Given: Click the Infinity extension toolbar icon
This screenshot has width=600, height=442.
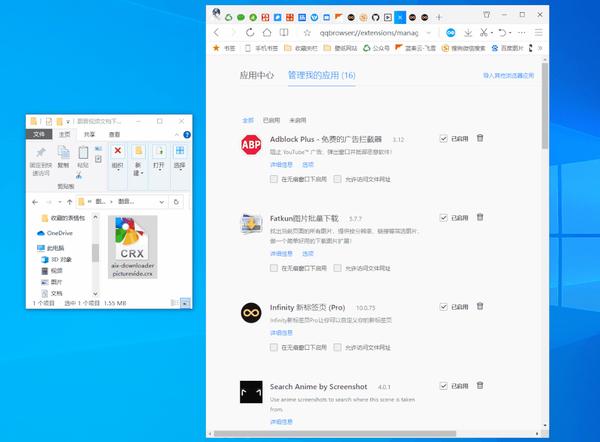Looking at the screenshot, I should tap(451, 33).
